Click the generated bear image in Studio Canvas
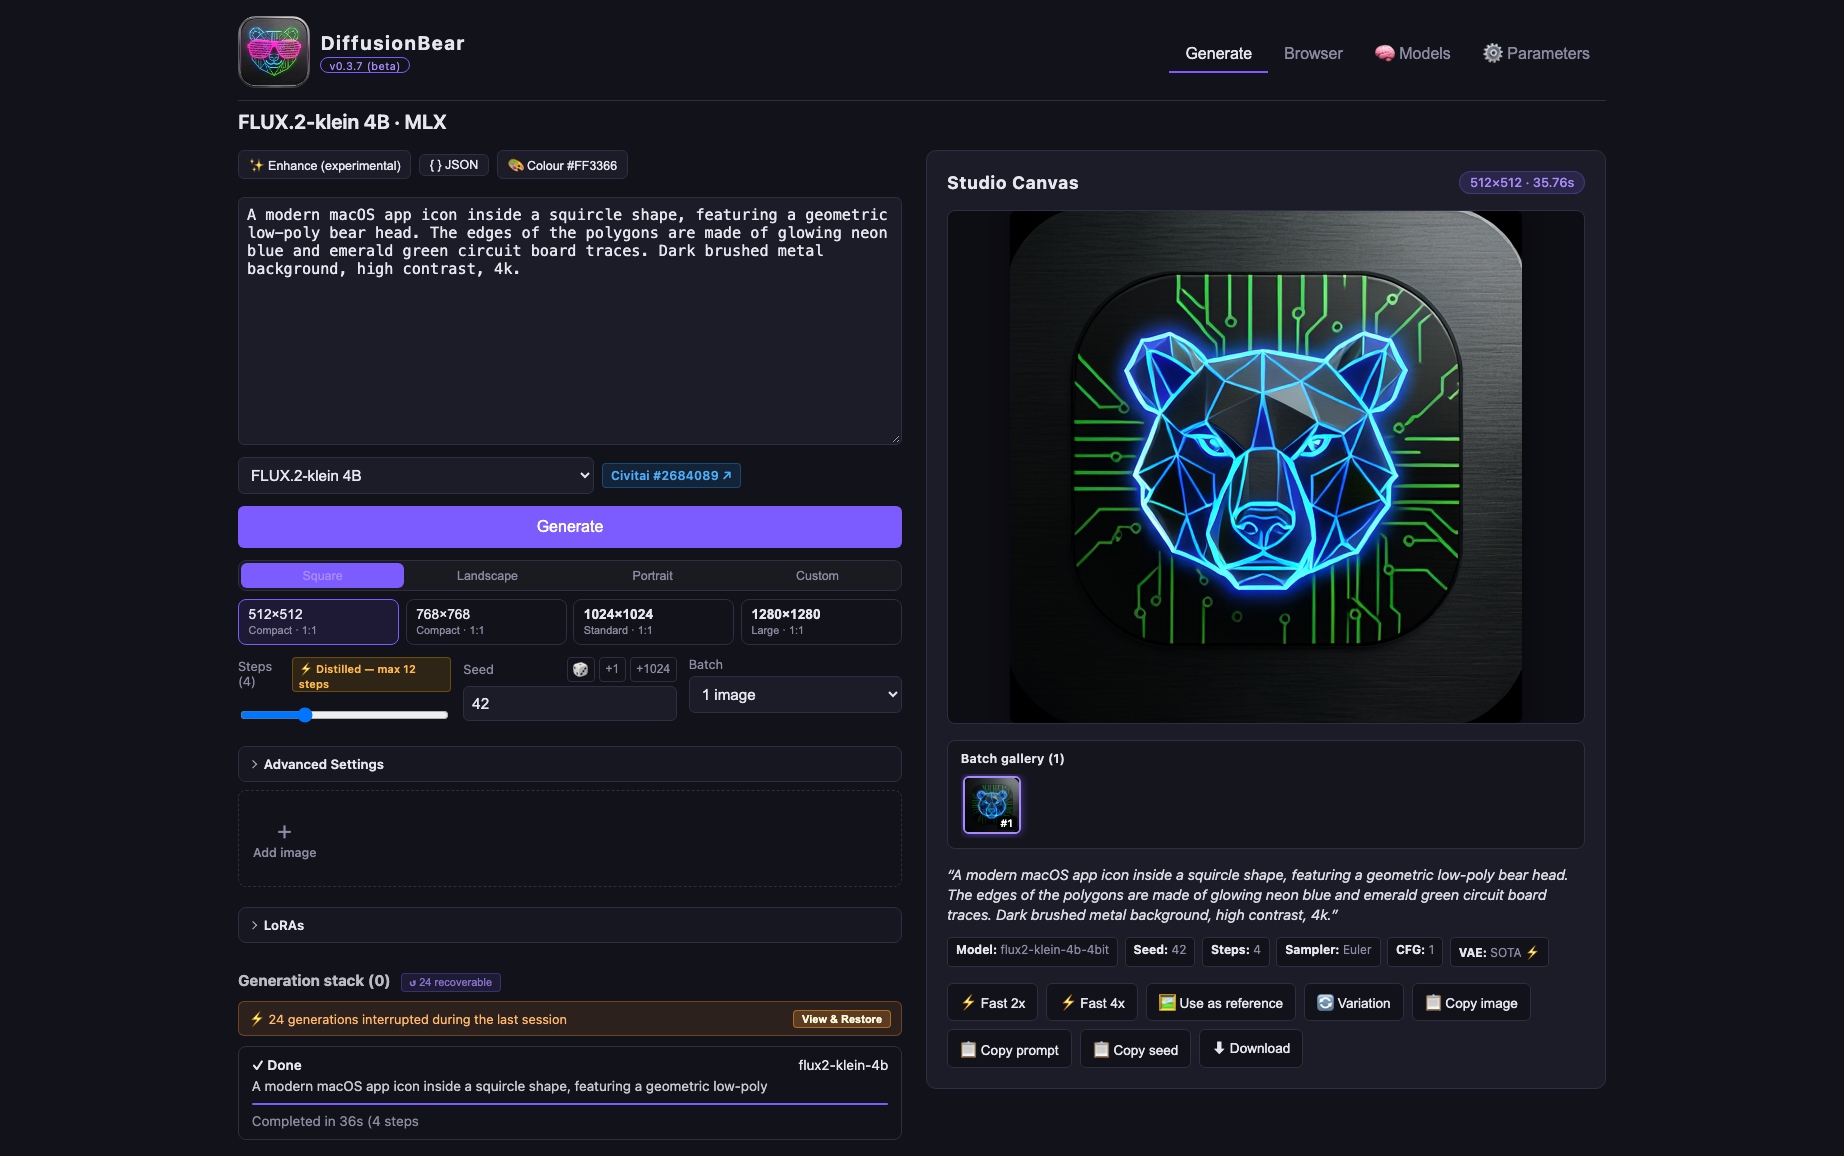Viewport: 1844px width, 1156px height. [x=1266, y=467]
